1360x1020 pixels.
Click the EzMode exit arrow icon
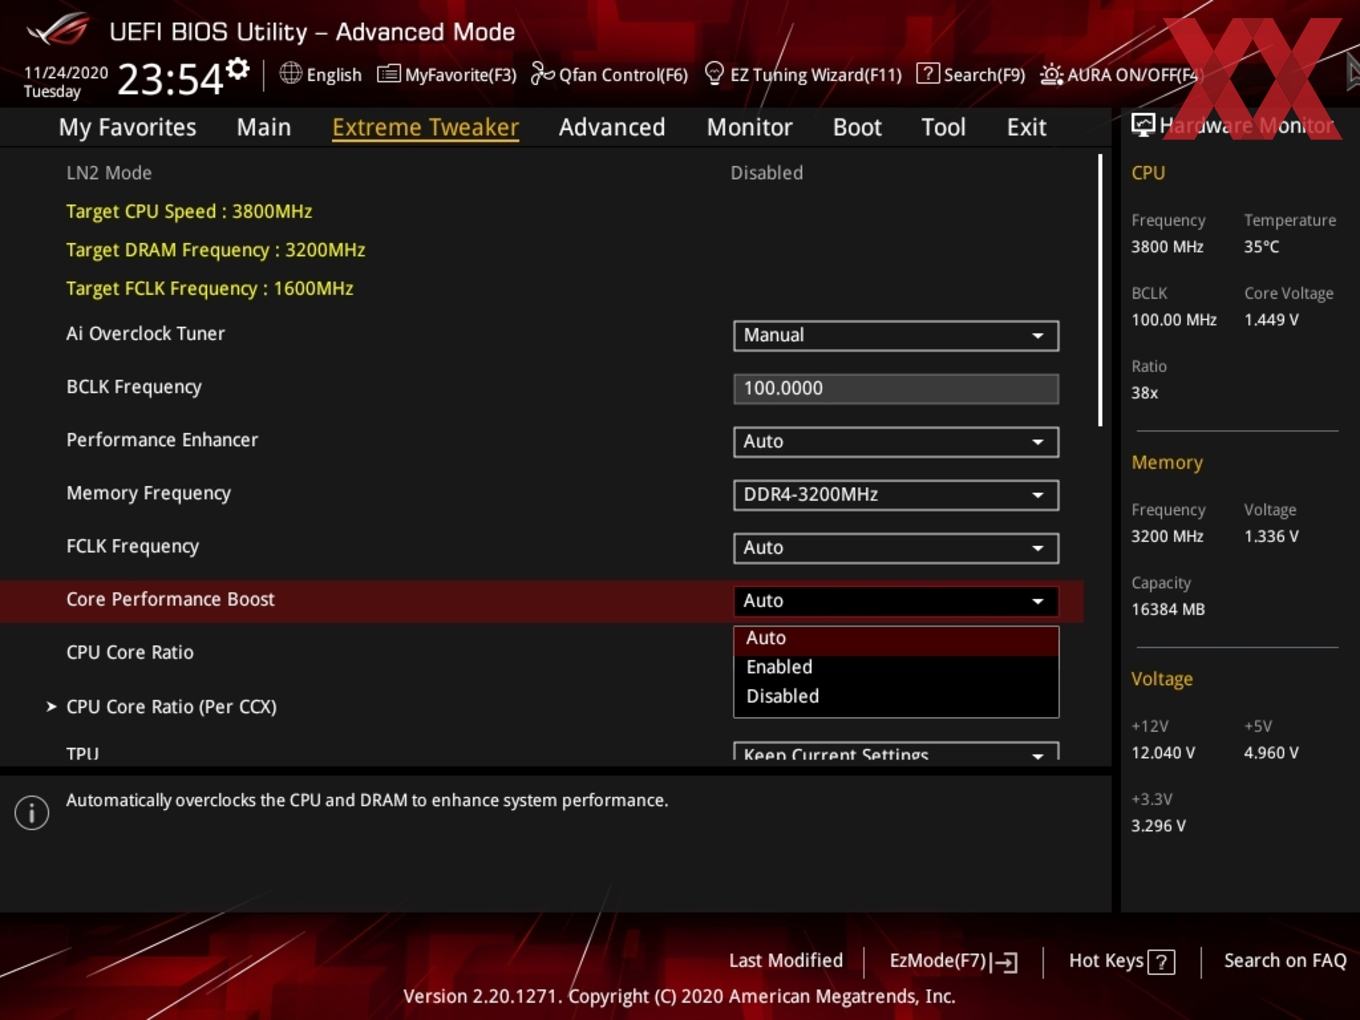tap(1005, 962)
